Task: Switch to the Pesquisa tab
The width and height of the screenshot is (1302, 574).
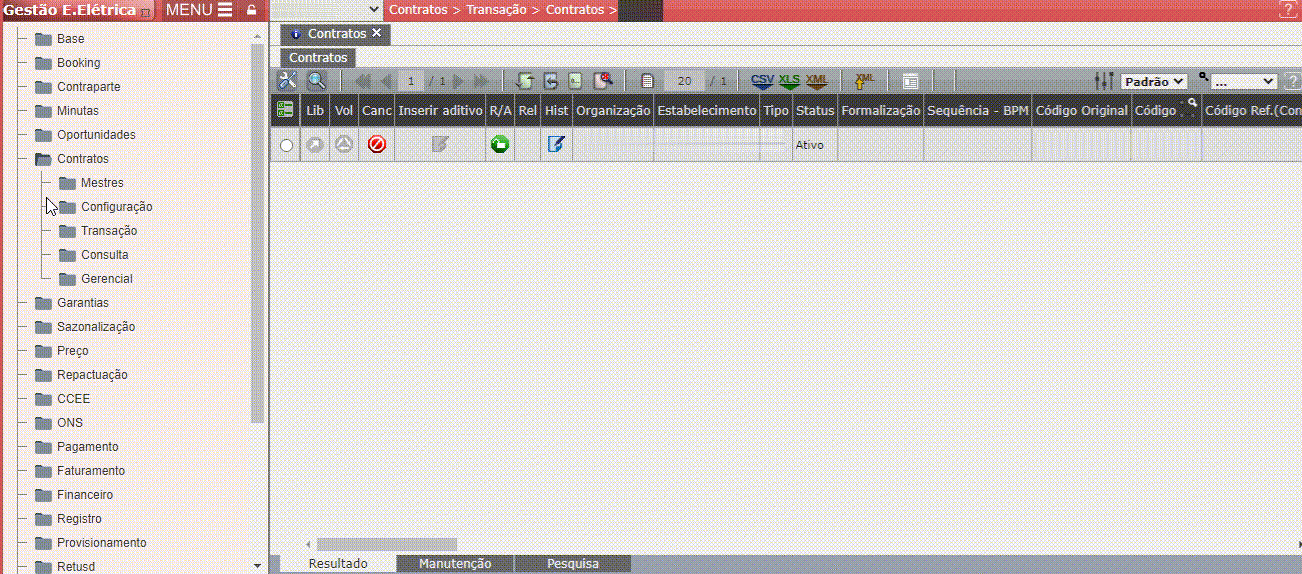Action: point(572,564)
